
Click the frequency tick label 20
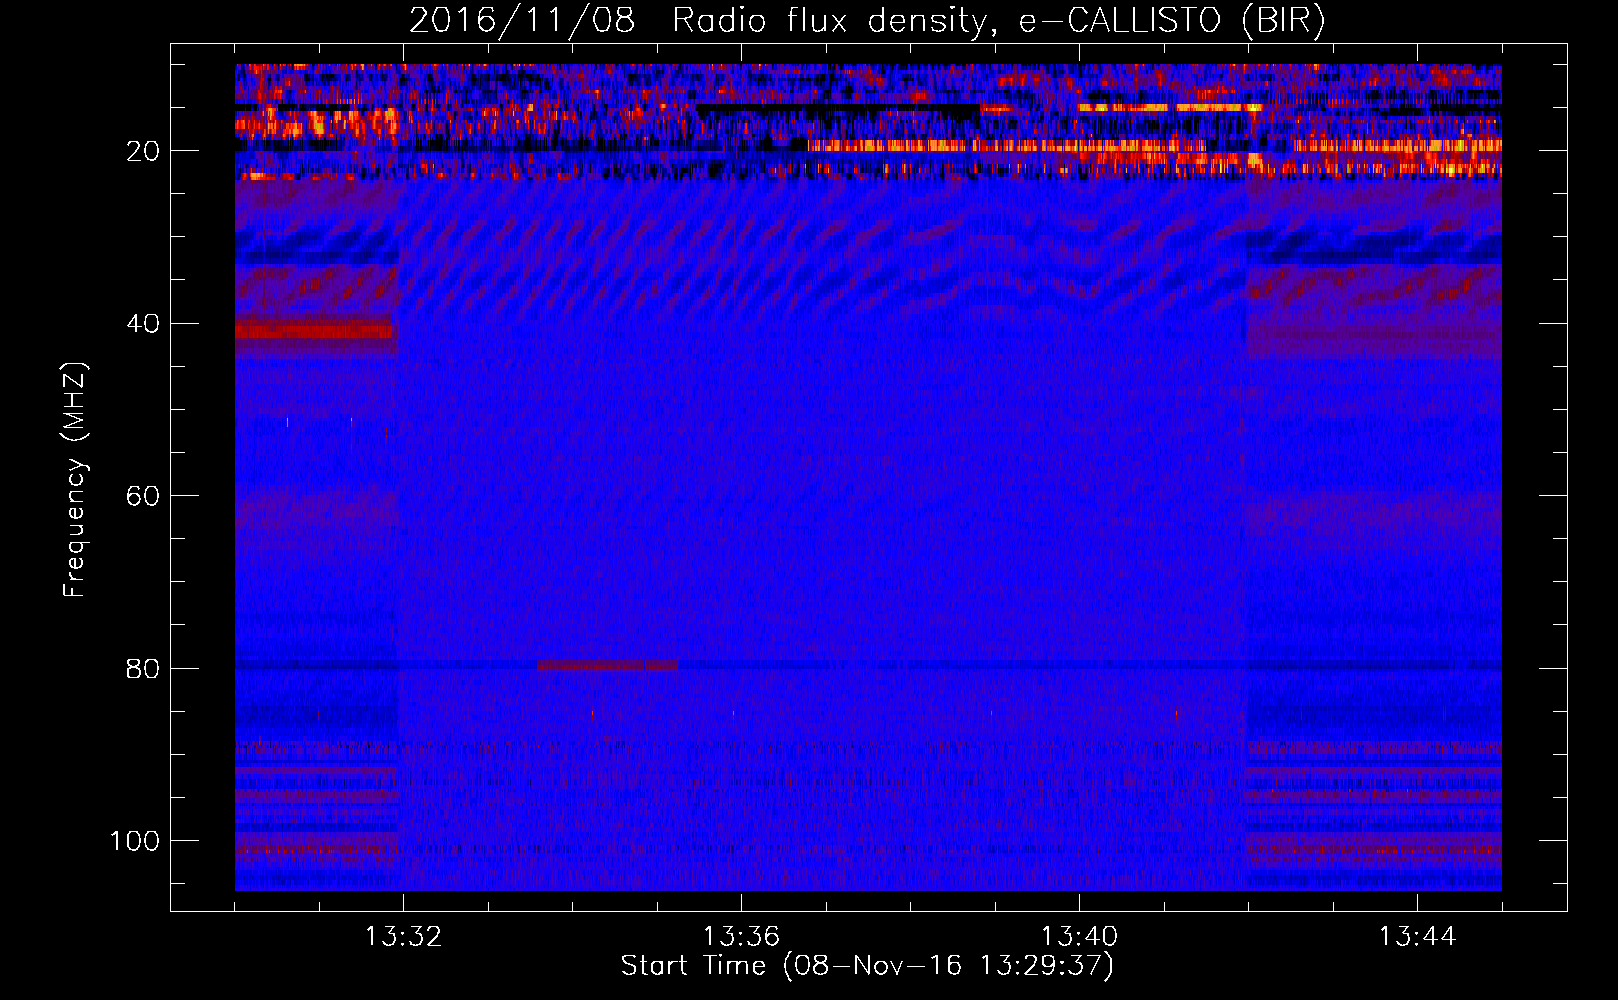pos(144,151)
